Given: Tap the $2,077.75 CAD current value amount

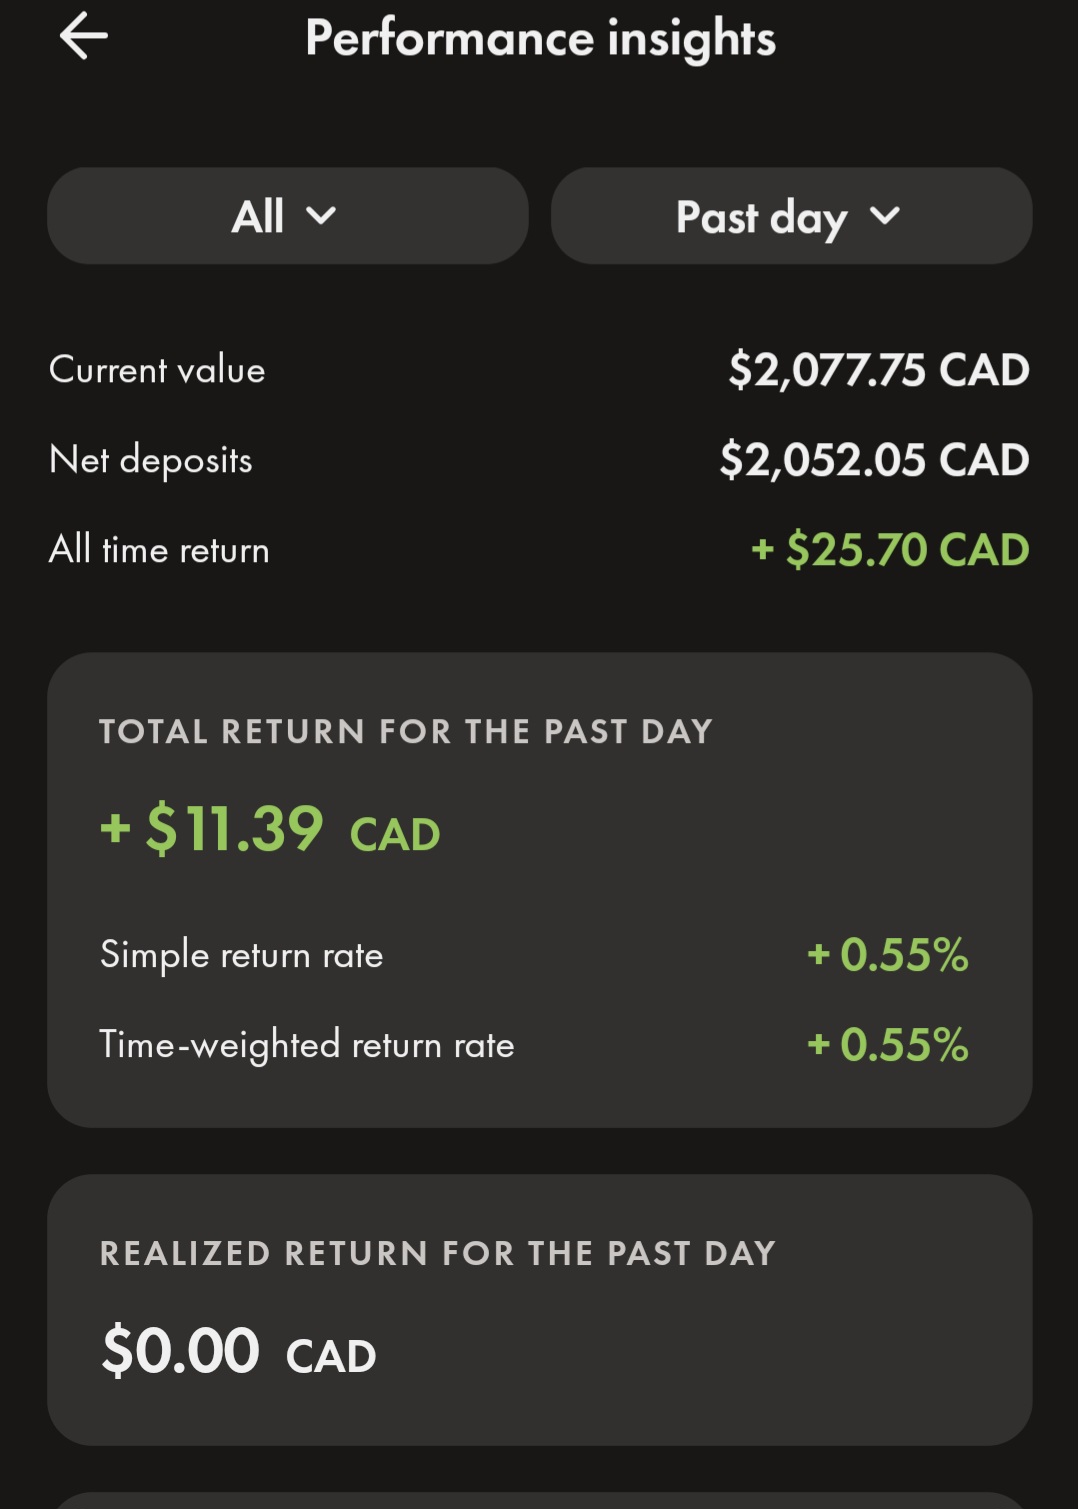Looking at the screenshot, I should [878, 370].
